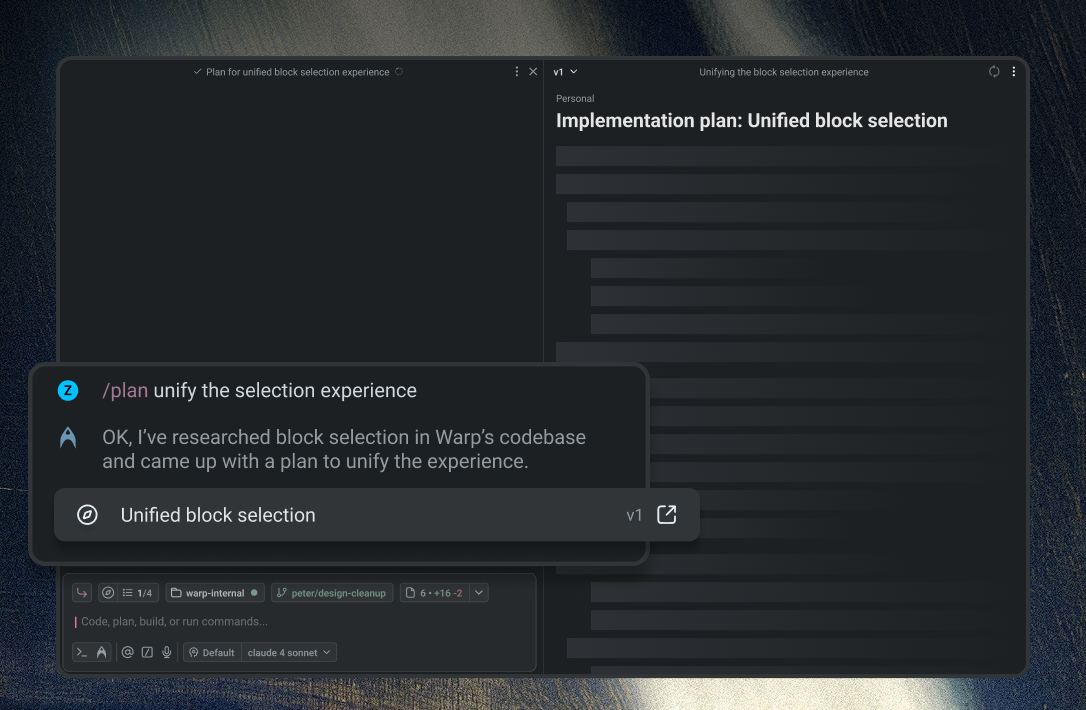The image size is (1086, 710).
Task: Insert context with the @ icon
Action: (x=127, y=653)
